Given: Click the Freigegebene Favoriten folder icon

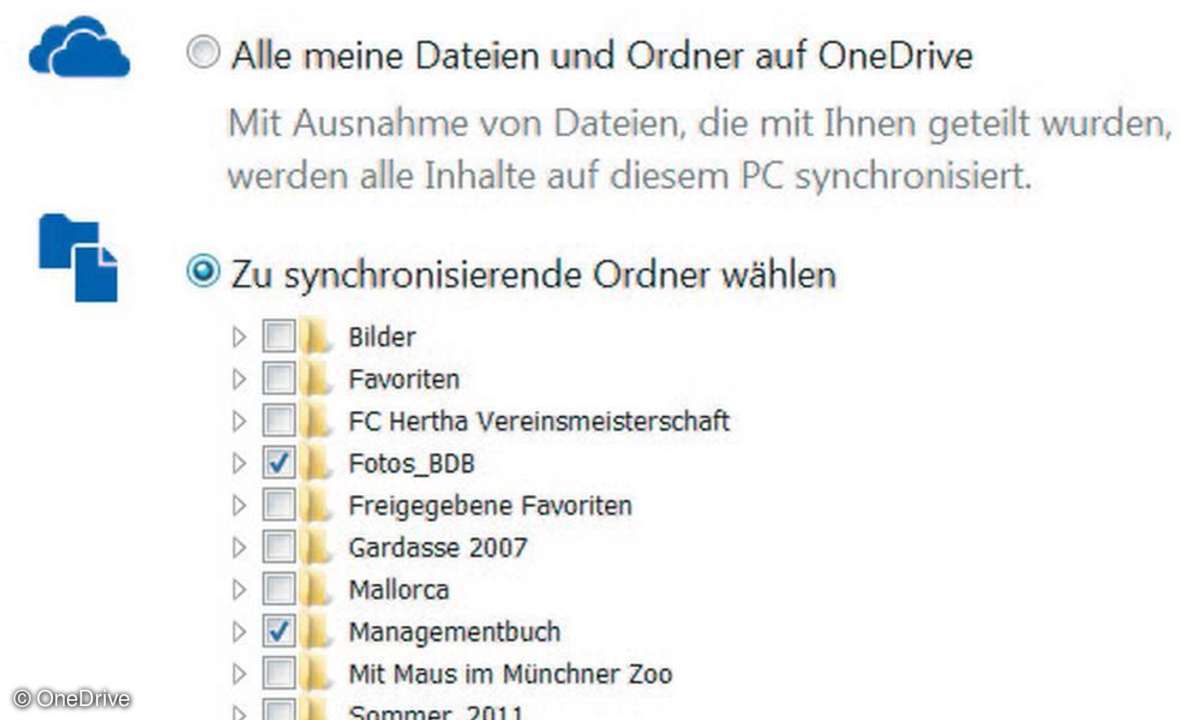Looking at the screenshot, I should (x=317, y=505).
